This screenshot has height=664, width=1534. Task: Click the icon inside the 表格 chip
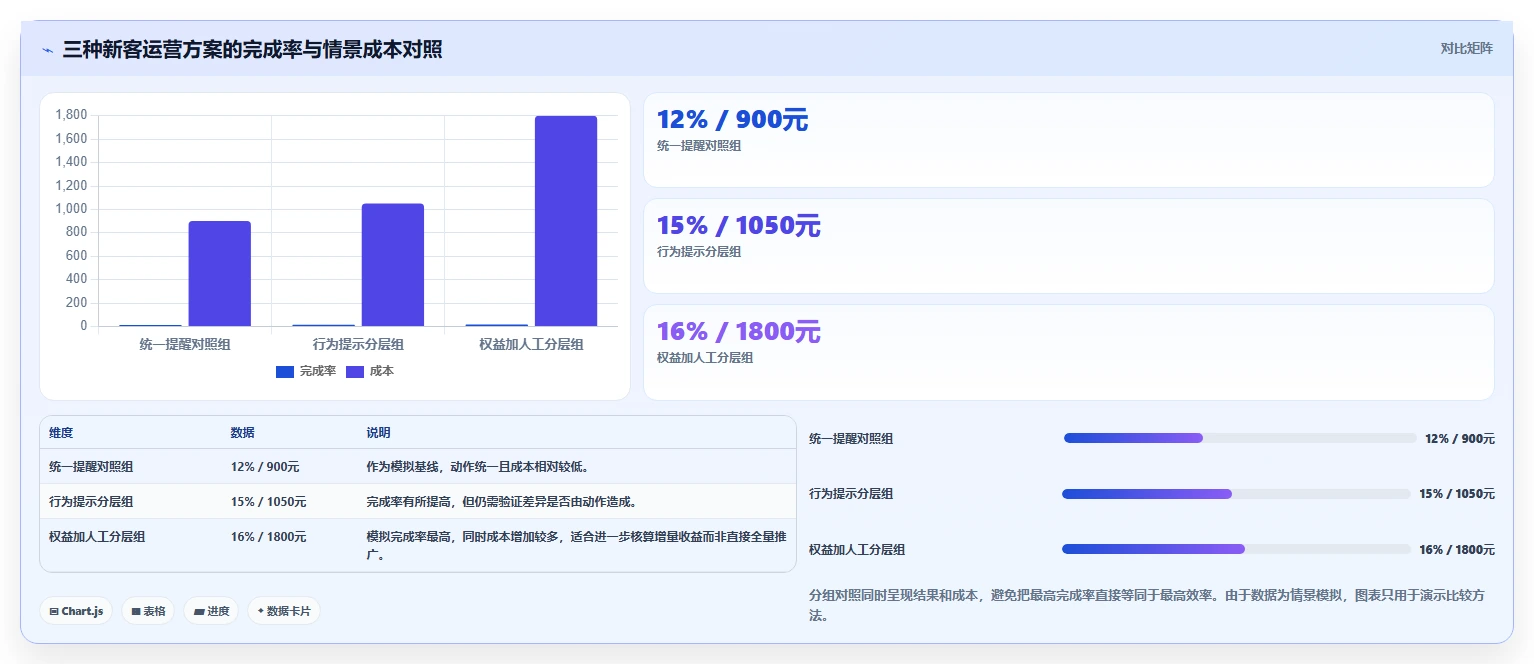(x=136, y=611)
